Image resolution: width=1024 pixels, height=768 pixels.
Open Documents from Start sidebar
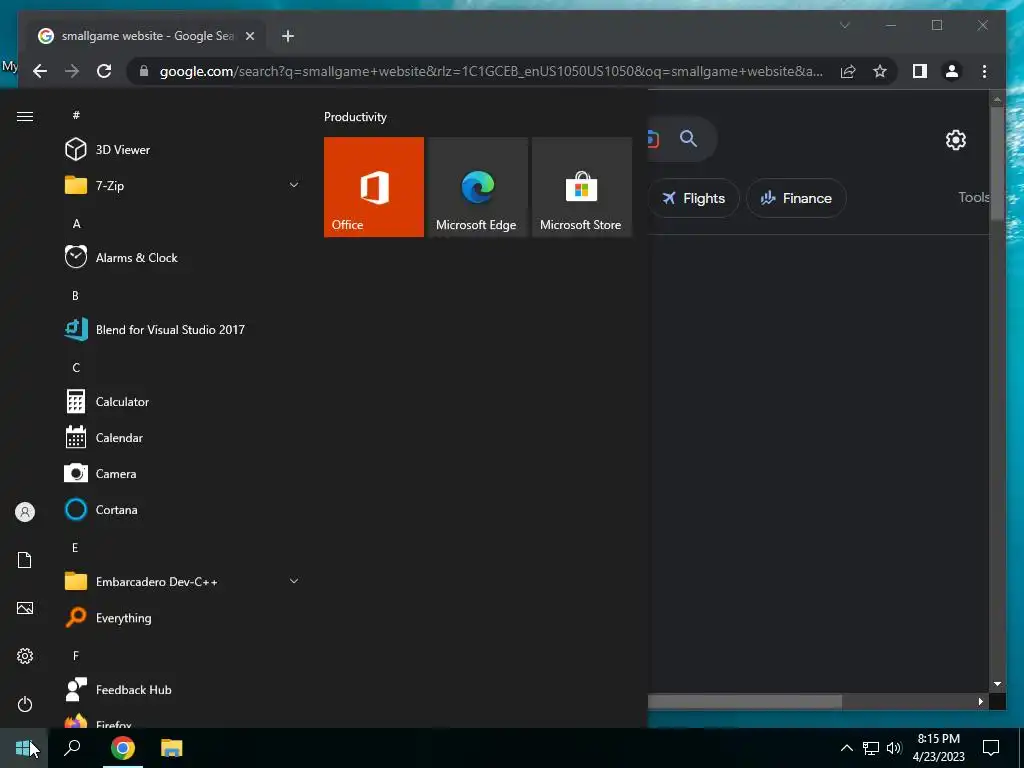click(25, 560)
